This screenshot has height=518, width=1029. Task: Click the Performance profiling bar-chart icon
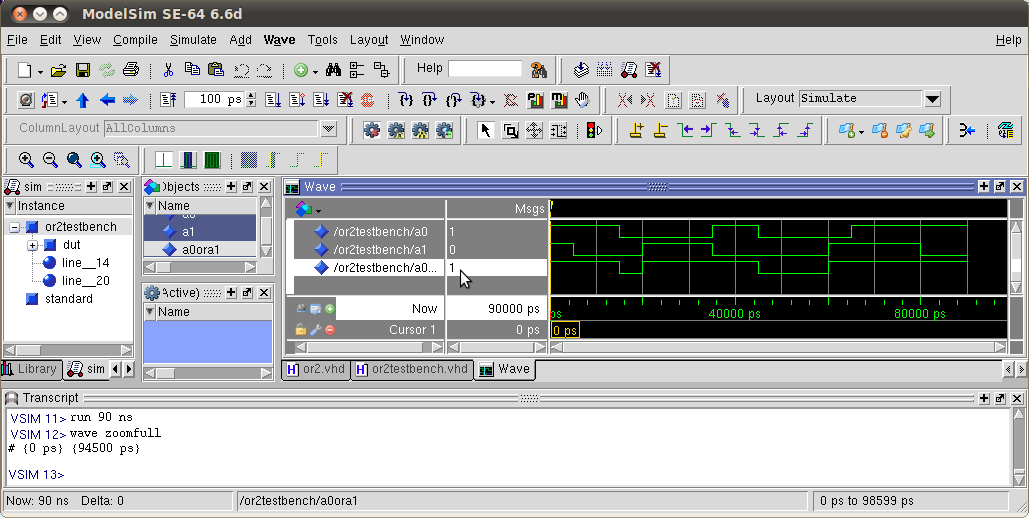click(535, 100)
